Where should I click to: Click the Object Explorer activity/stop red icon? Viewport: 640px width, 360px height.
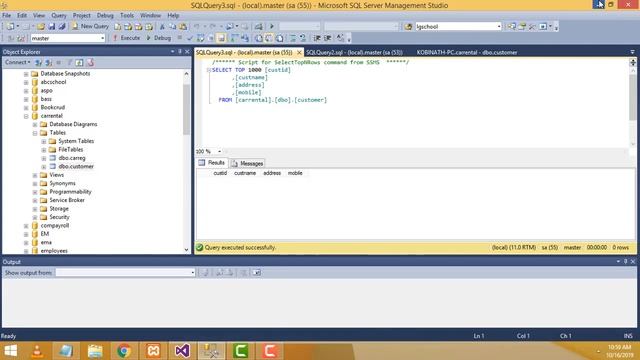91,62
